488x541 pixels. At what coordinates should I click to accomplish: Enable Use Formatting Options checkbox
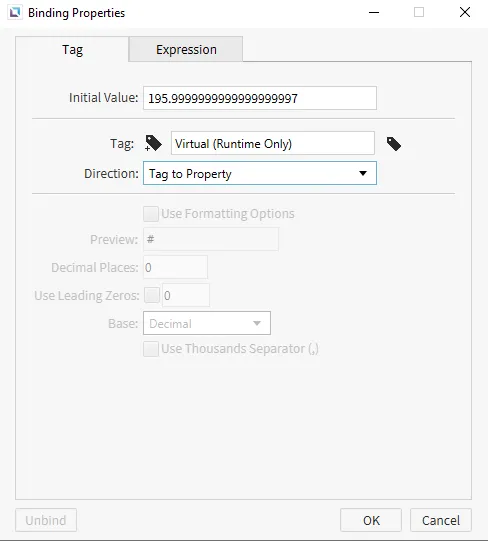[x=151, y=214]
